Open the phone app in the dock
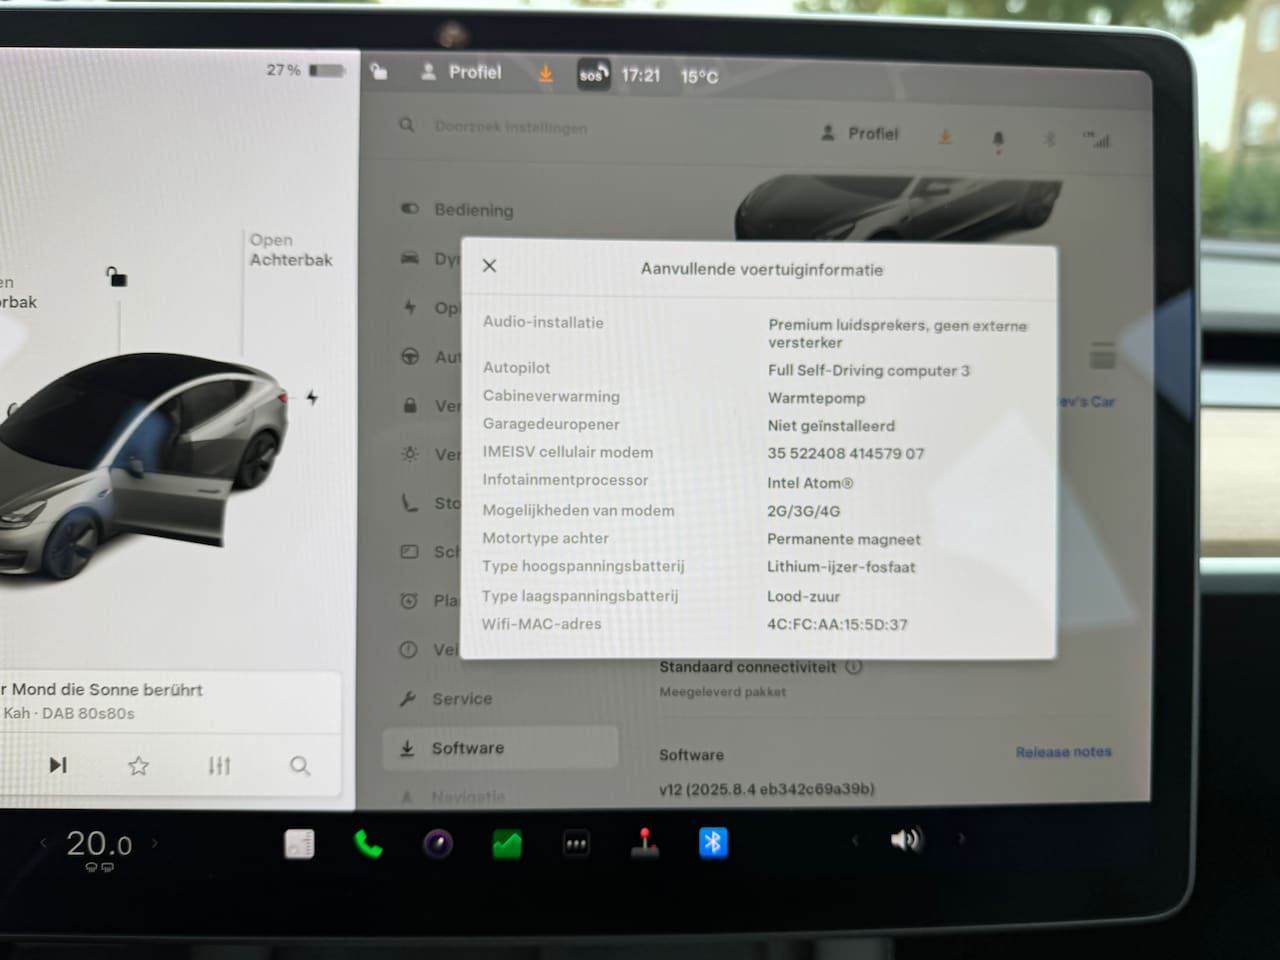This screenshot has width=1280, height=960. pos(368,845)
